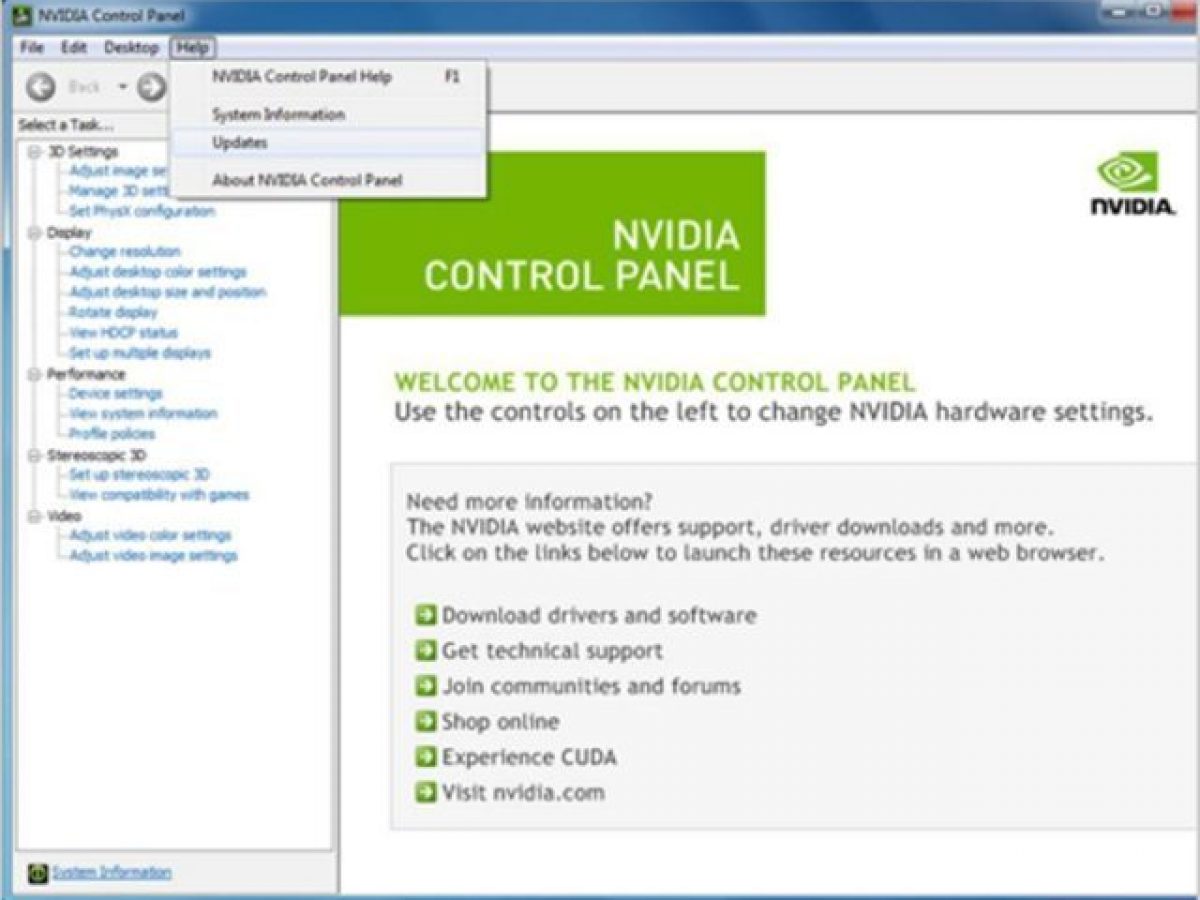Click the green arrow beside Shop online
Screen dimensions: 1200x900
pyautogui.click(x=426, y=722)
